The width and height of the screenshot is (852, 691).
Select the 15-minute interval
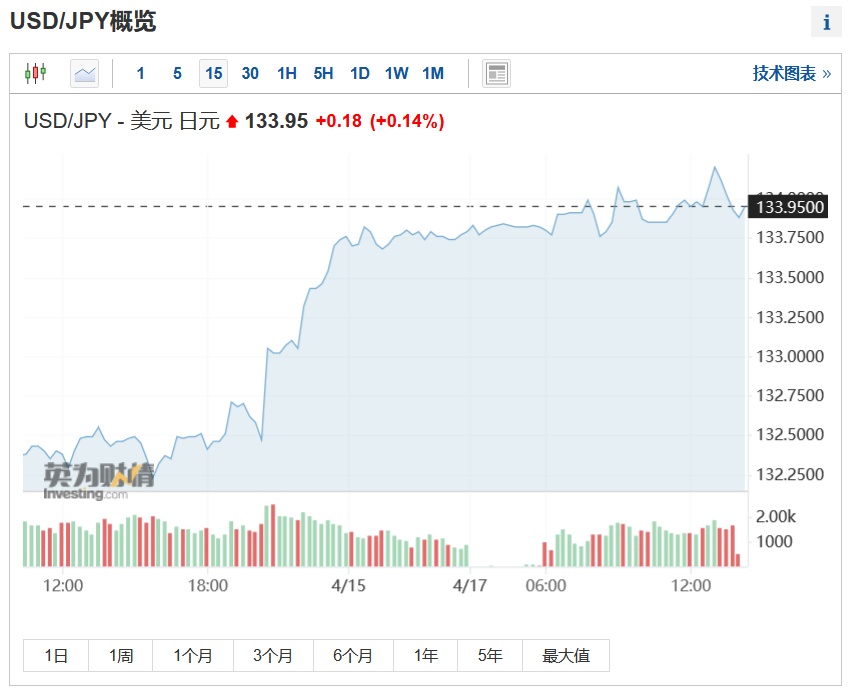(213, 73)
